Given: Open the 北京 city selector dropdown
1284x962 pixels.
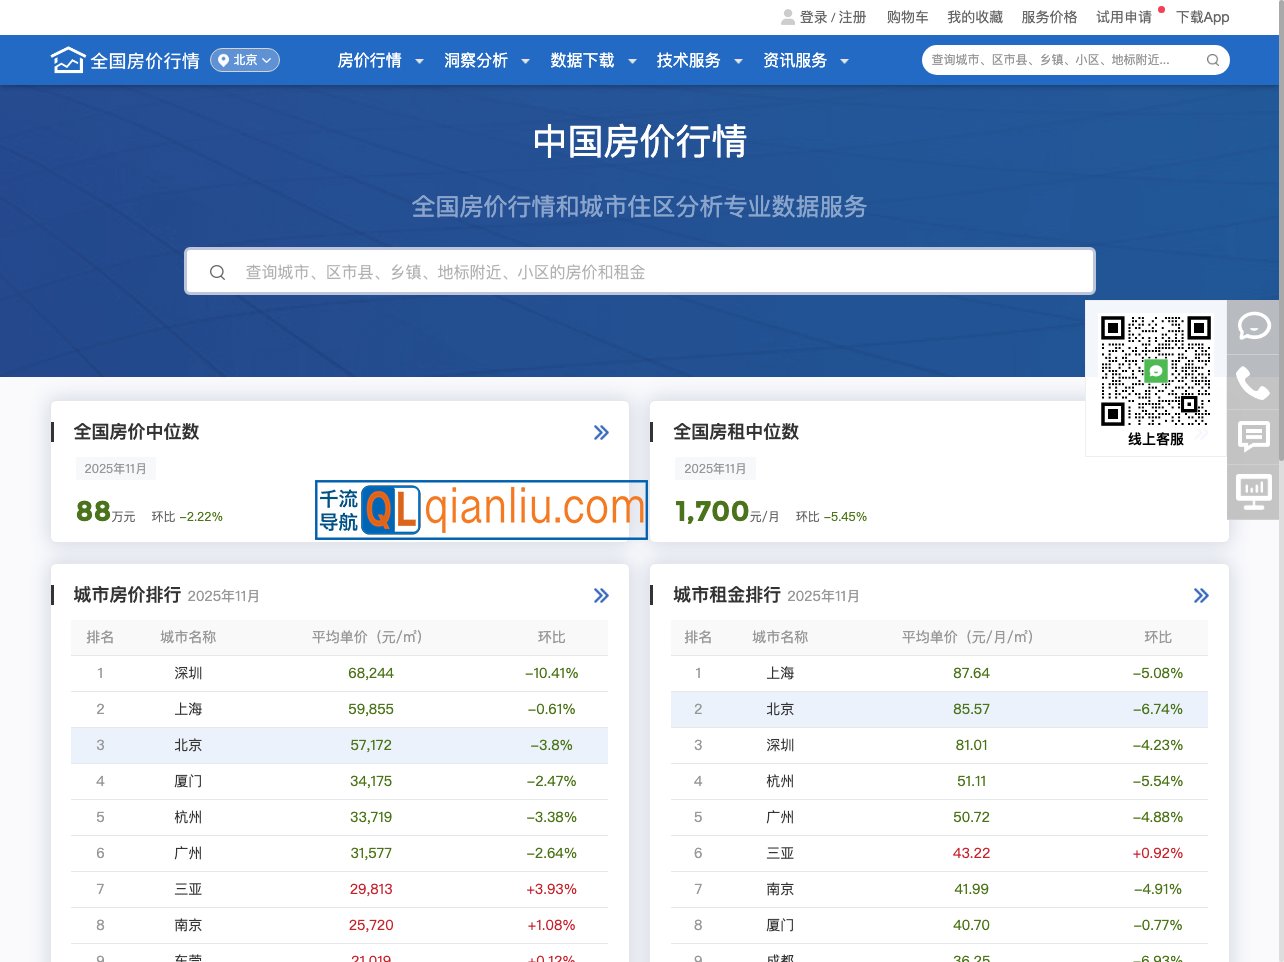Looking at the screenshot, I should [244, 60].
